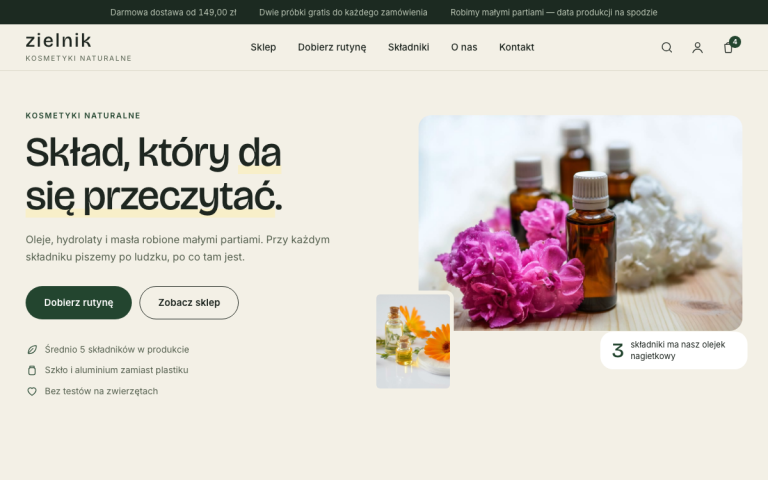The width and height of the screenshot is (768, 480).
Task: Navigate to O nas
Action: click(x=464, y=48)
